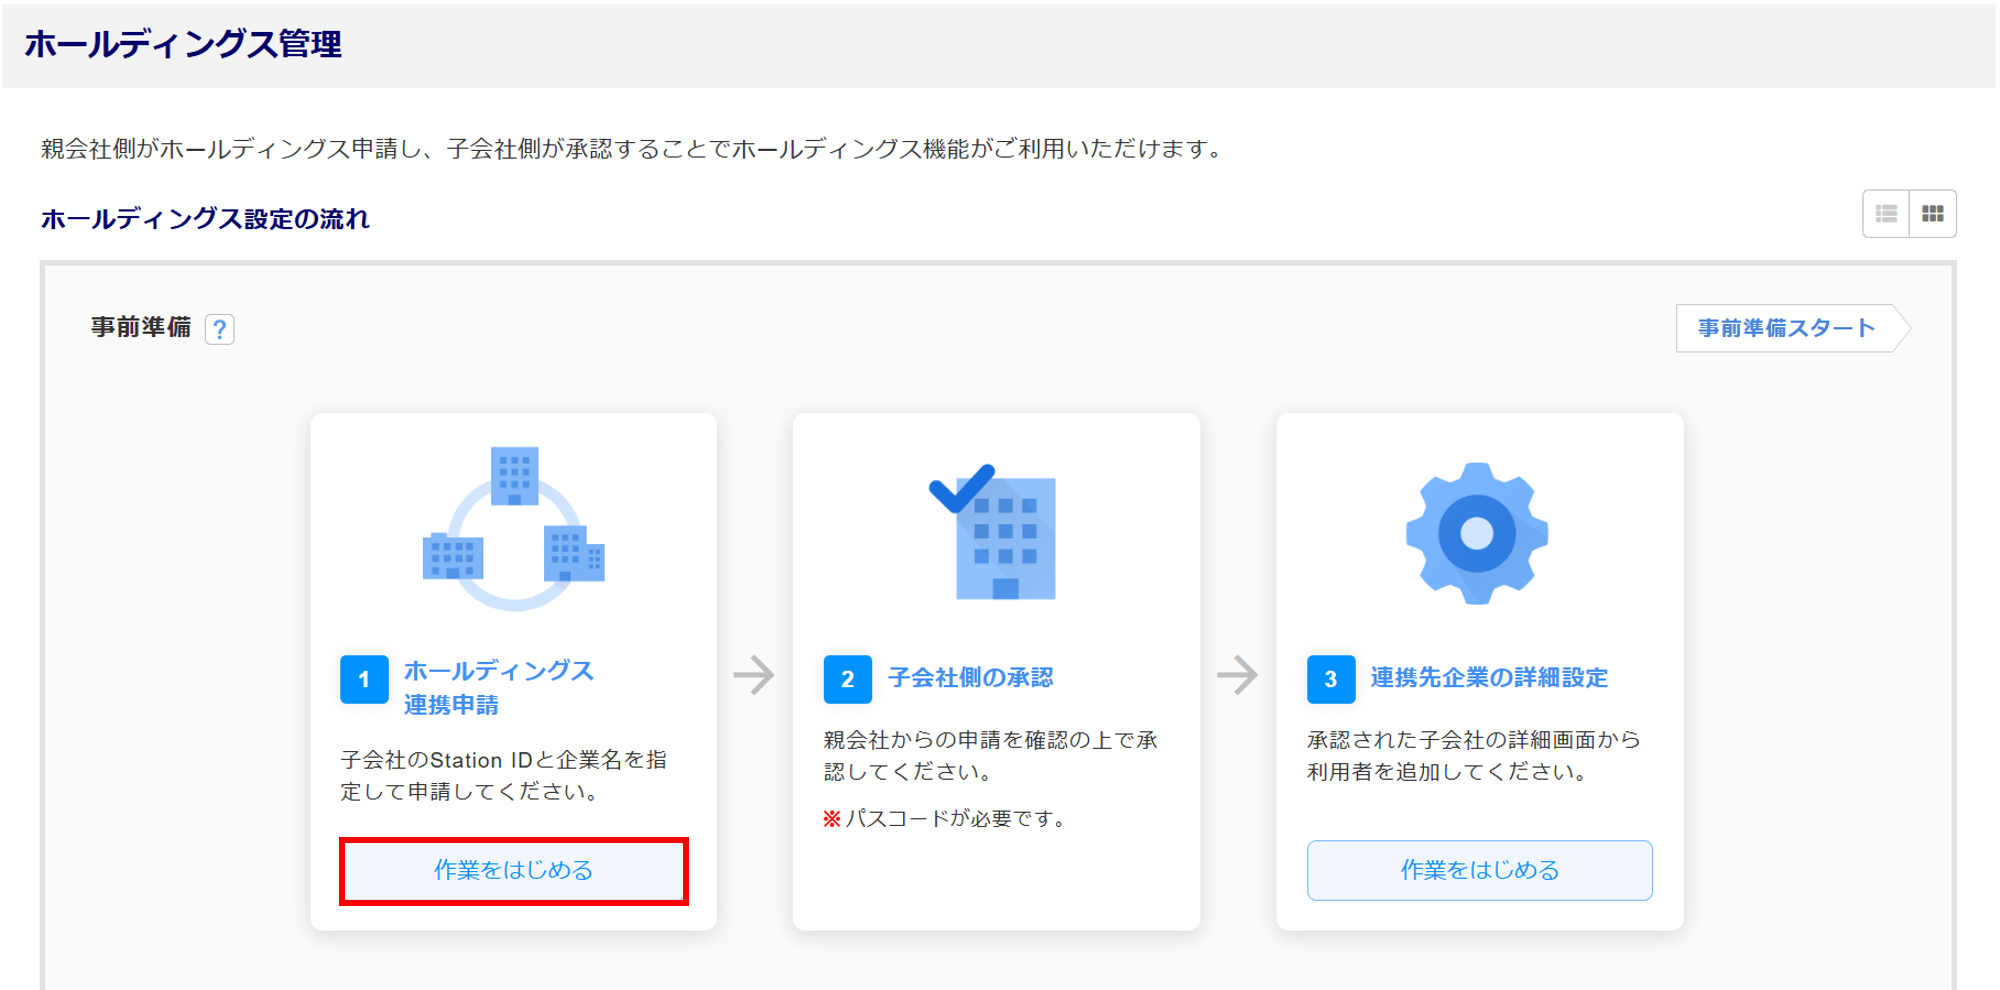
Task: Click the step 2 number badge
Action: tap(847, 680)
